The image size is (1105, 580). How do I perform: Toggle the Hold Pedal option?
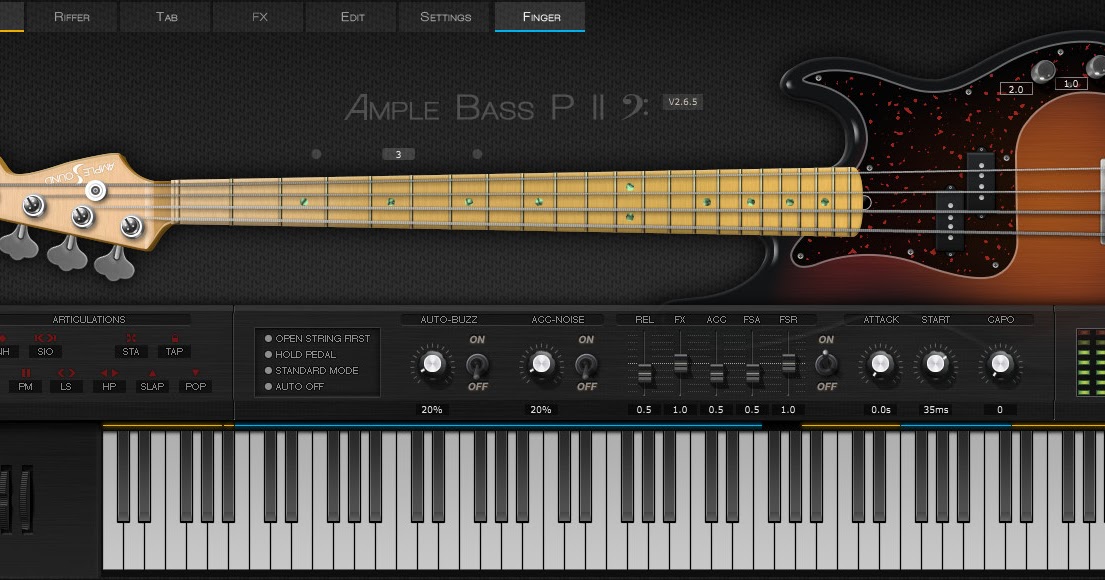click(300, 354)
